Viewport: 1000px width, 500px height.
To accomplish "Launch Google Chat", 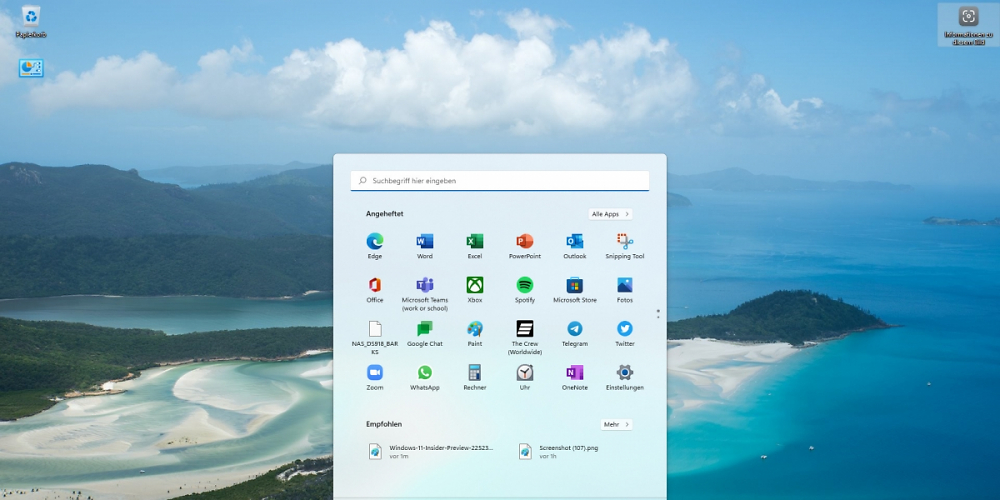I will pyautogui.click(x=425, y=334).
